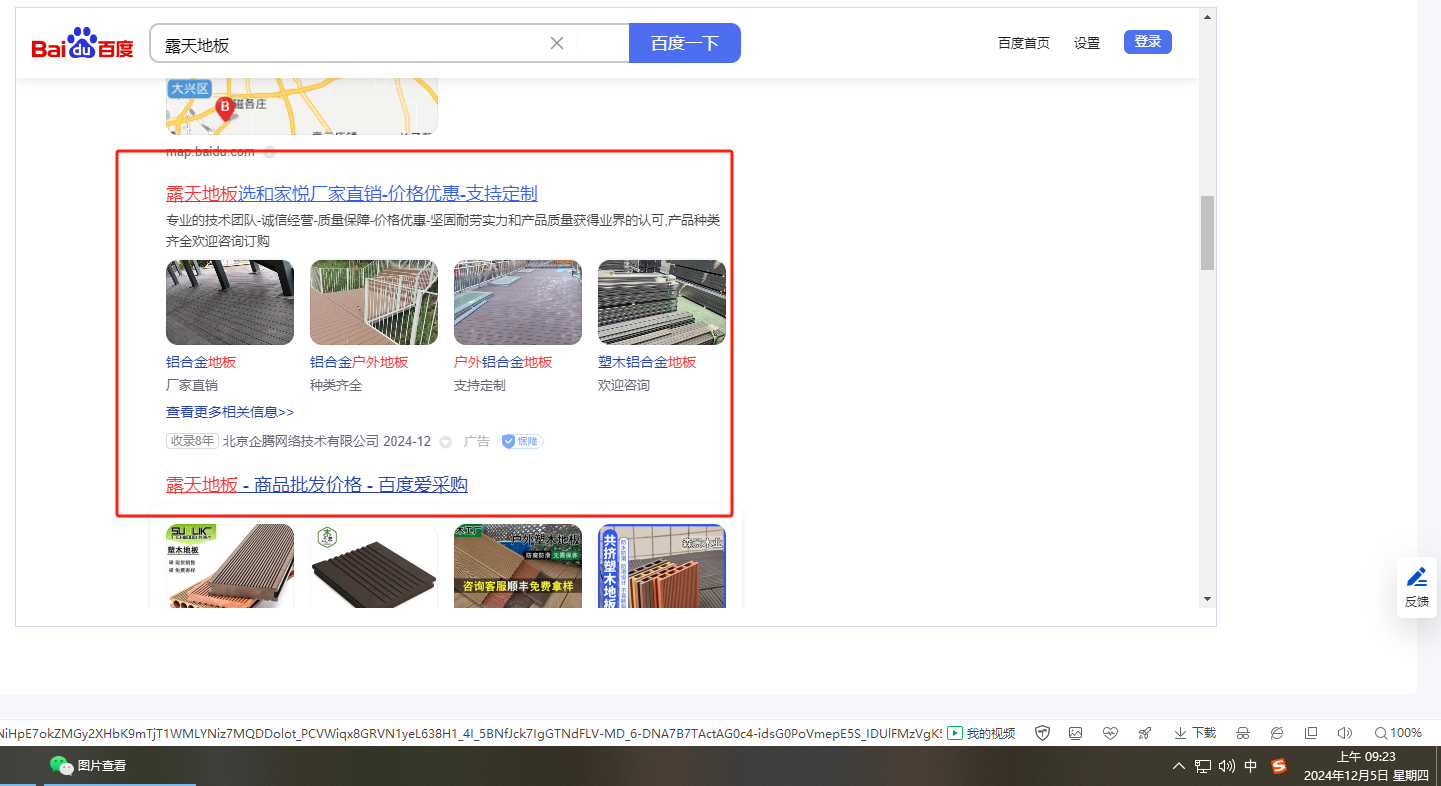Screen dimensions: 1441x786
Task: Open 我的视频 in the status bar
Action: click(x=981, y=733)
